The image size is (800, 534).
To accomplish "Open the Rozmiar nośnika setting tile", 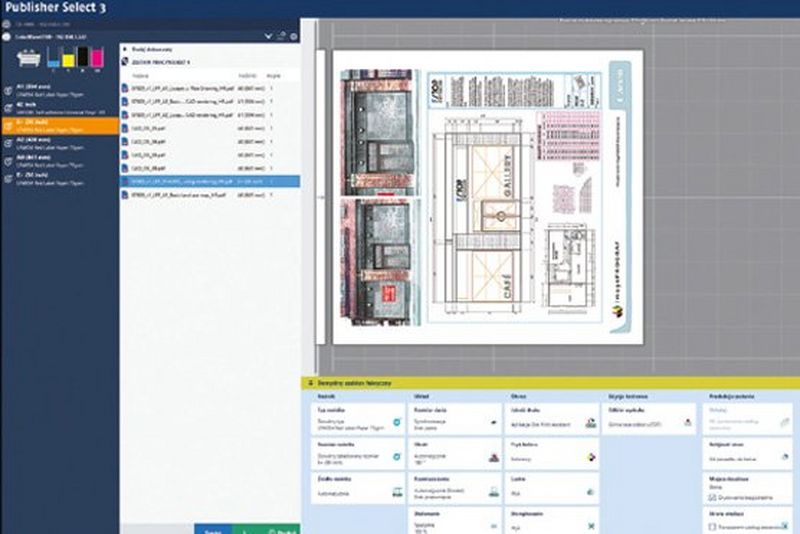I will coord(358,453).
